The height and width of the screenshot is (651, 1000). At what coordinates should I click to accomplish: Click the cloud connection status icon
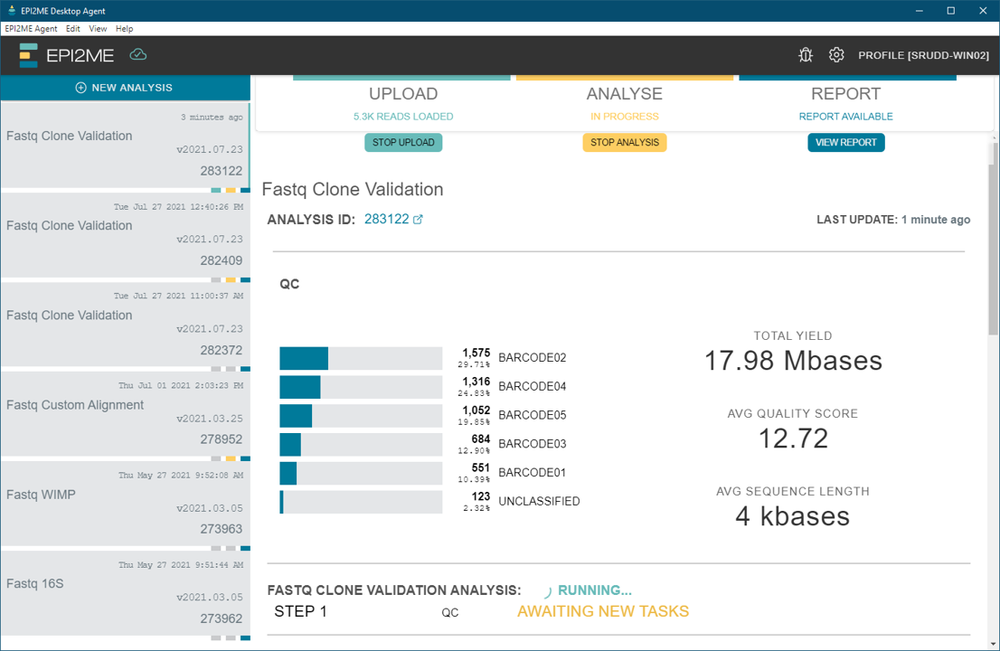(138, 55)
